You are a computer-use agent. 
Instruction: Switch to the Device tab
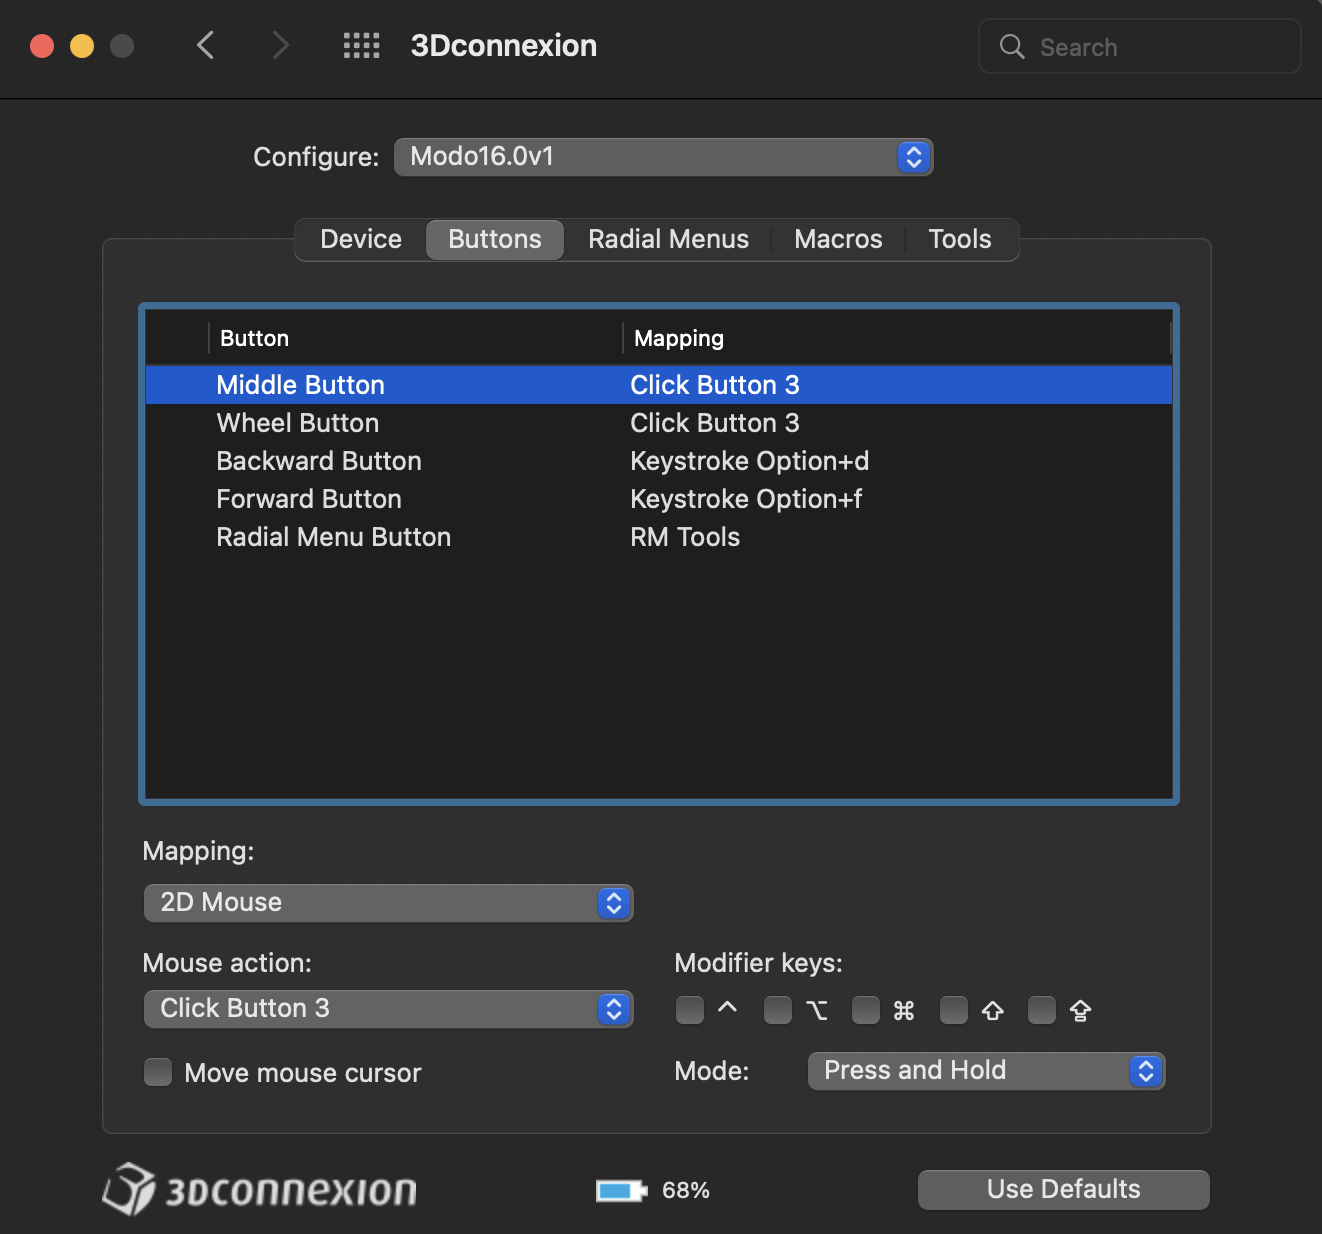(361, 239)
